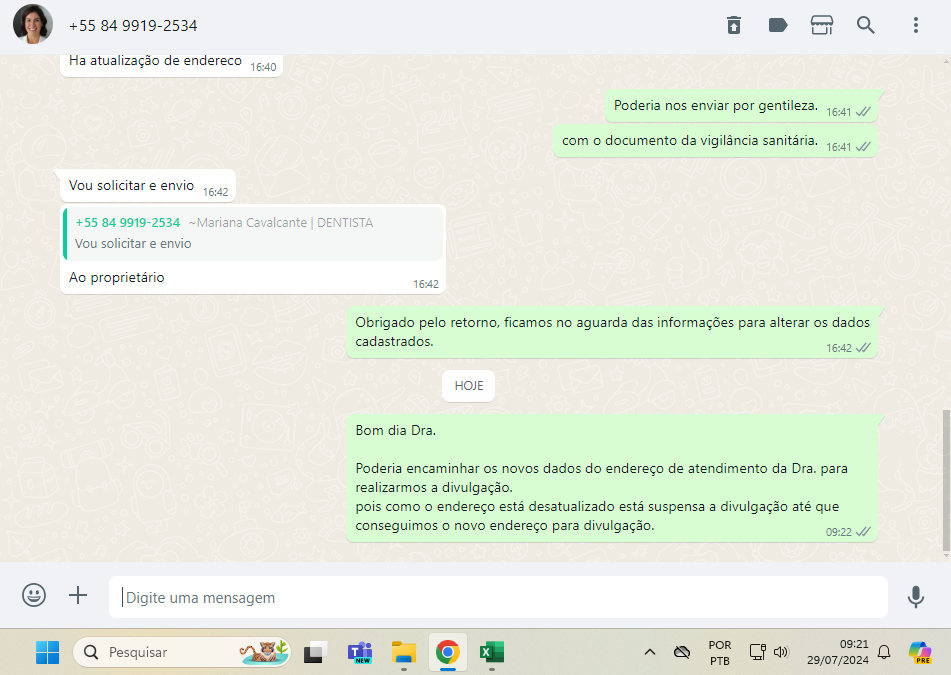The image size is (951, 675).
Task: Toggle the volume speaker tray icon
Action: point(781,652)
